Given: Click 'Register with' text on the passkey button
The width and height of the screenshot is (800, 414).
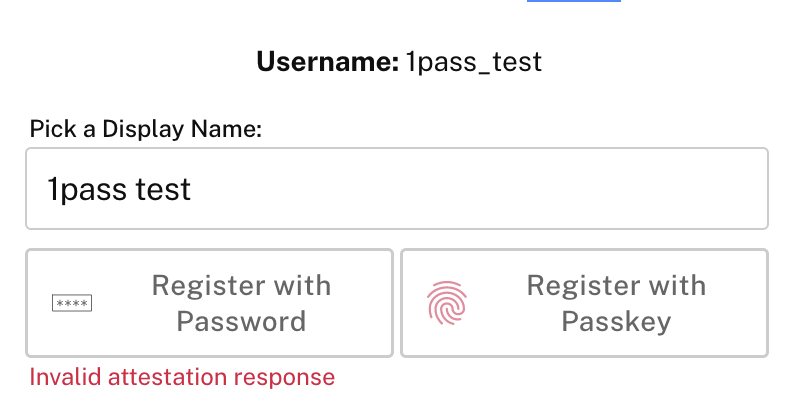Looking at the screenshot, I should coord(616,285).
